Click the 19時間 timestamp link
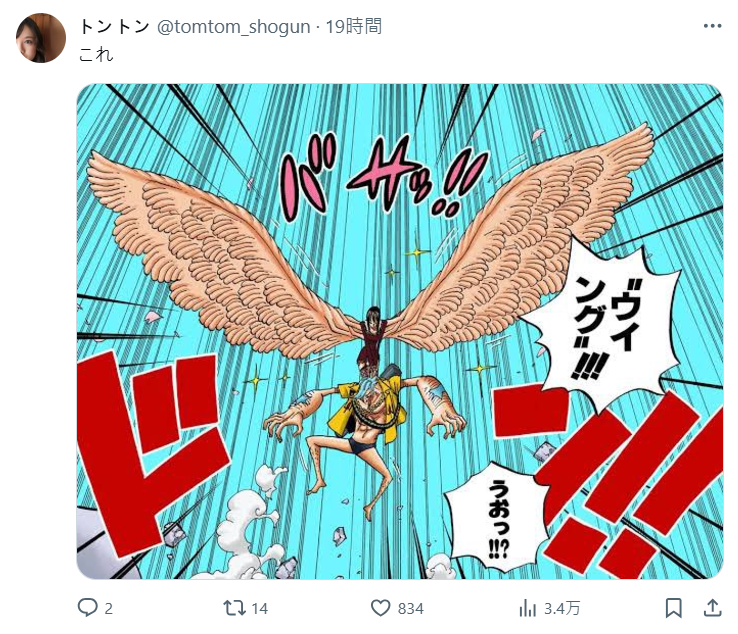738x634 pixels. click(354, 26)
